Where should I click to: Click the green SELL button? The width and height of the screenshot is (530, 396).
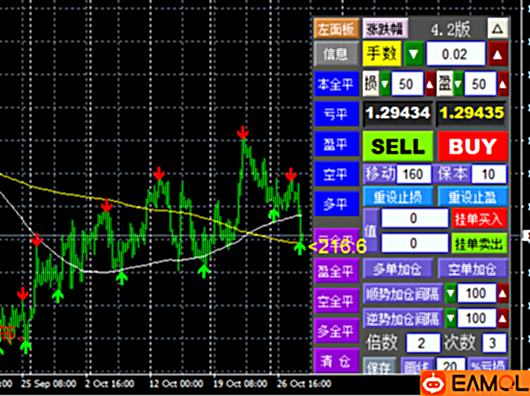398,146
